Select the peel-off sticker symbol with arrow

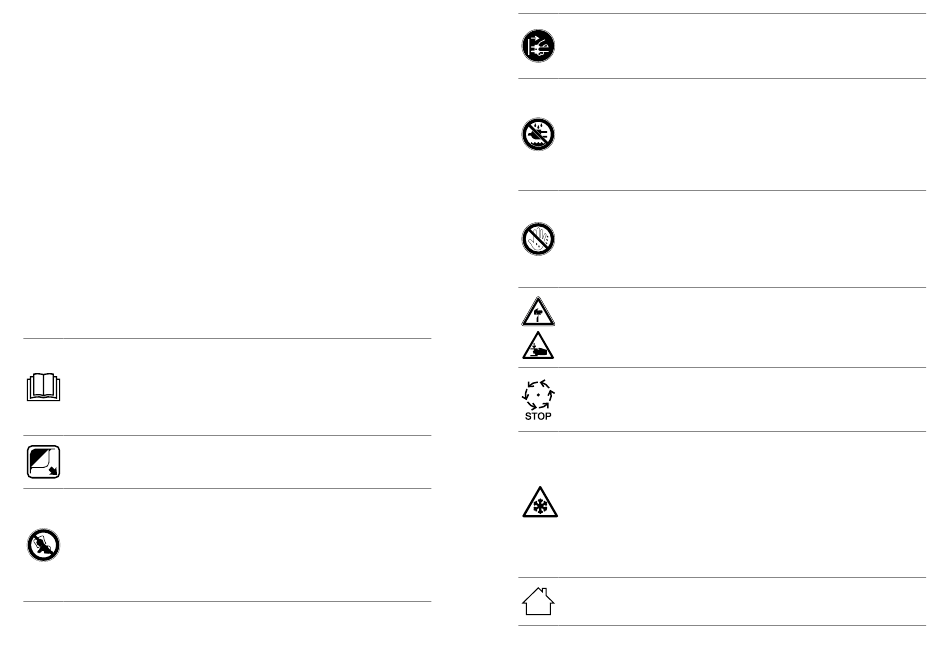coord(44,462)
